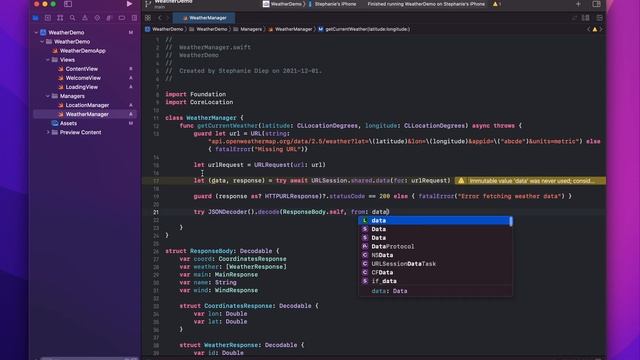Jump to next issue arrow

coord(601,29)
